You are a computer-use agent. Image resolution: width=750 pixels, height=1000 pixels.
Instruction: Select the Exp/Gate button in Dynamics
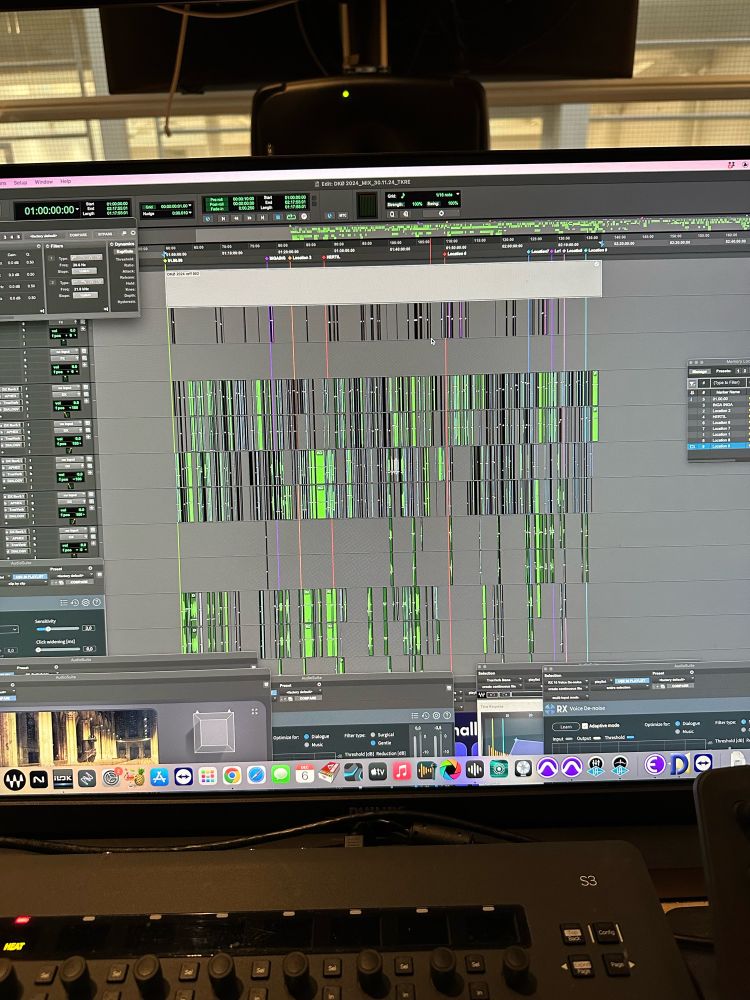(125, 251)
